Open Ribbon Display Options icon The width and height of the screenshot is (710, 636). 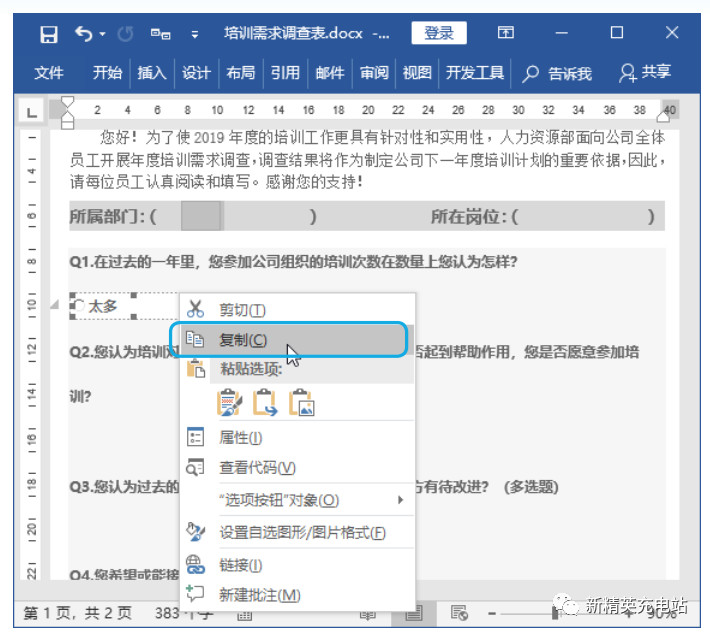pyautogui.click(x=505, y=33)
